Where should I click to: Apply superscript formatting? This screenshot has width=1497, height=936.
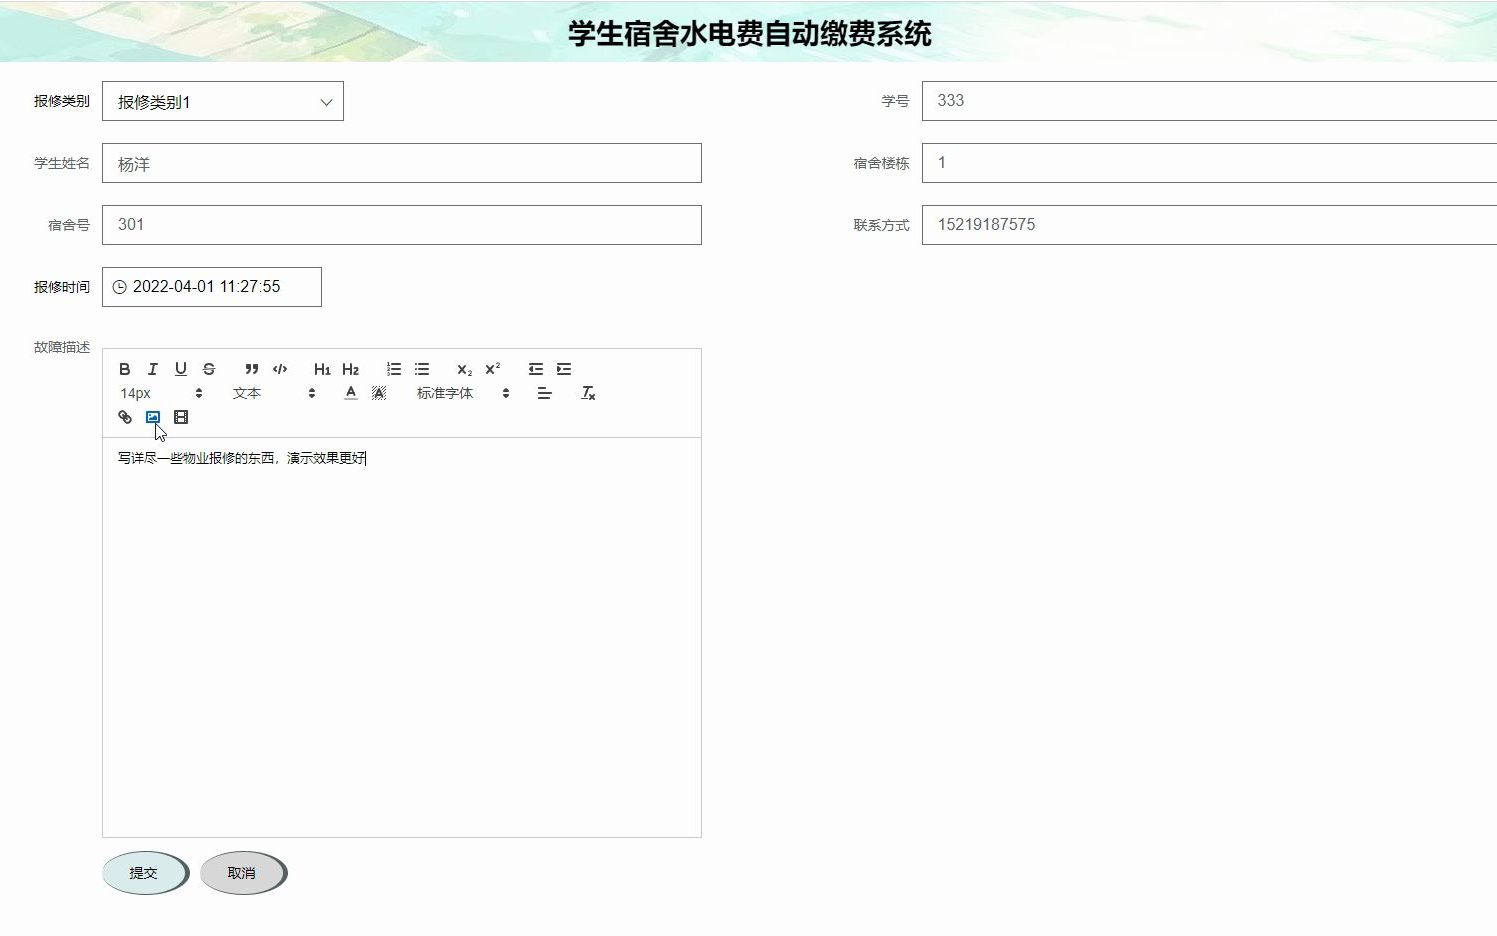[492, 369]
